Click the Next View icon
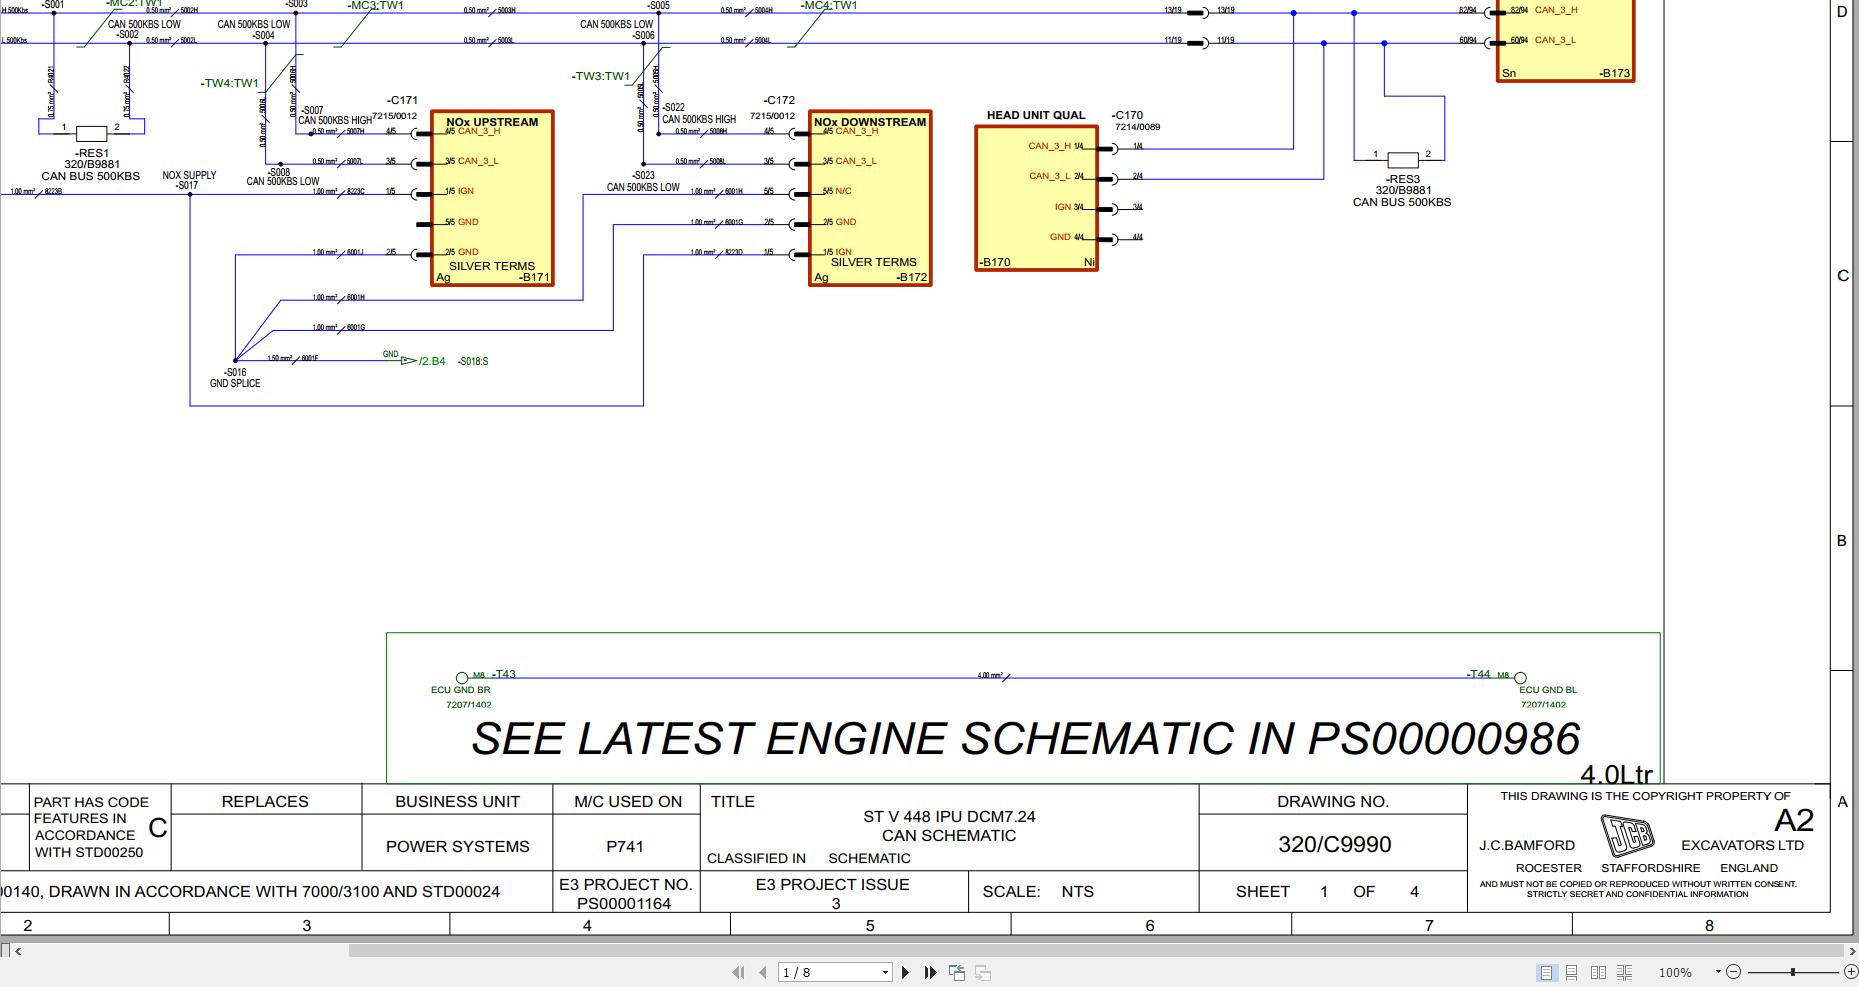 (x=982, y=972)
